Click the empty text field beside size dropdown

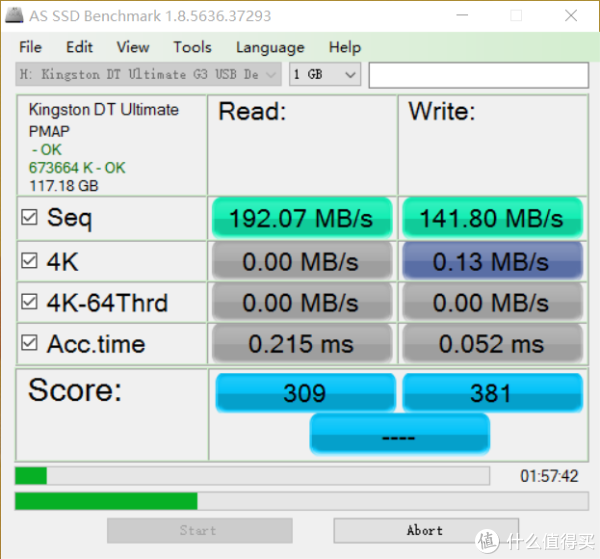pos(478,75)
